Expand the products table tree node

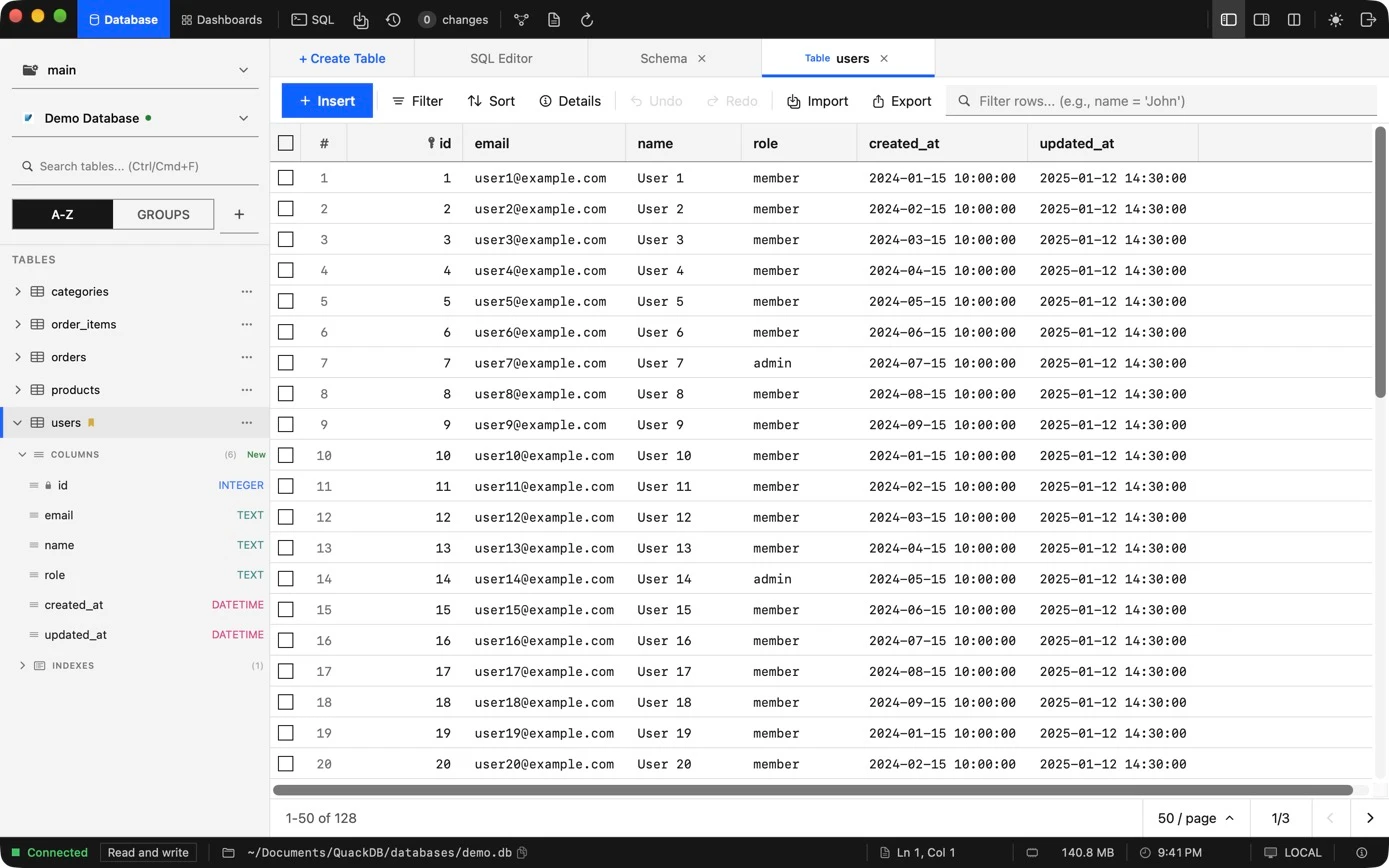click(17, 390)
